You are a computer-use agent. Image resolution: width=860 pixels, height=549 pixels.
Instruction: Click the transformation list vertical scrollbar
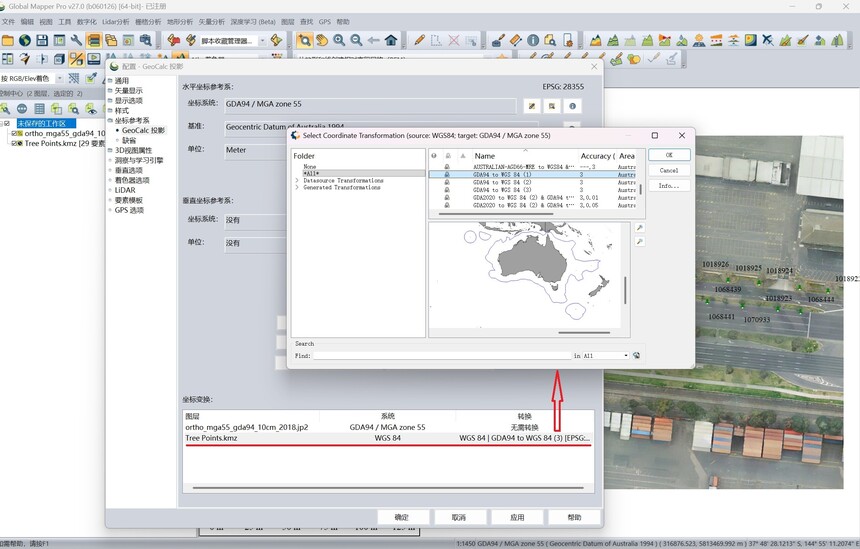click(x=641, y=189)
